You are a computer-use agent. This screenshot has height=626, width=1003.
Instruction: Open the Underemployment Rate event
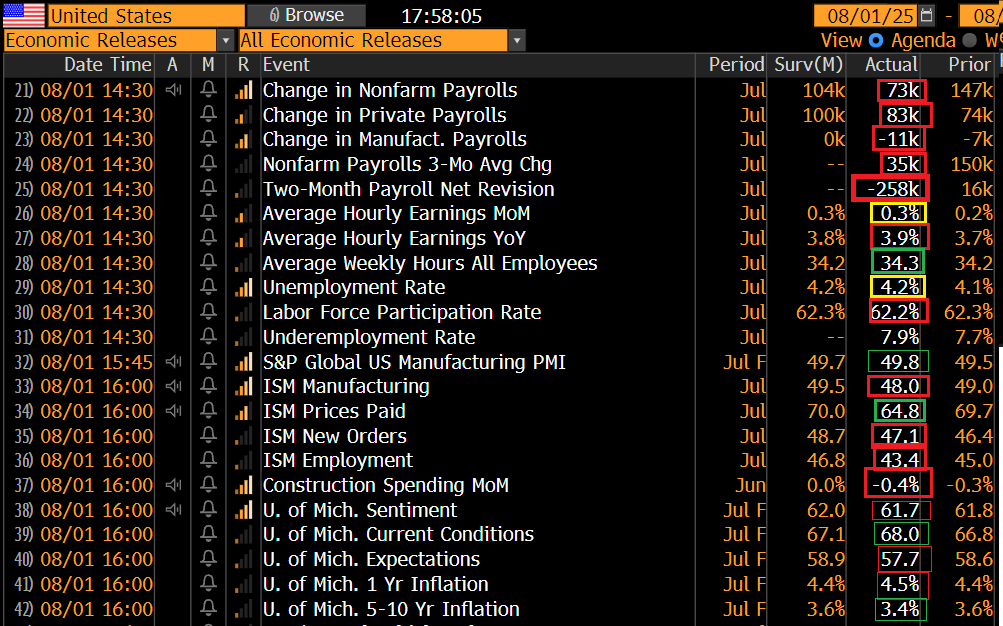369,337
